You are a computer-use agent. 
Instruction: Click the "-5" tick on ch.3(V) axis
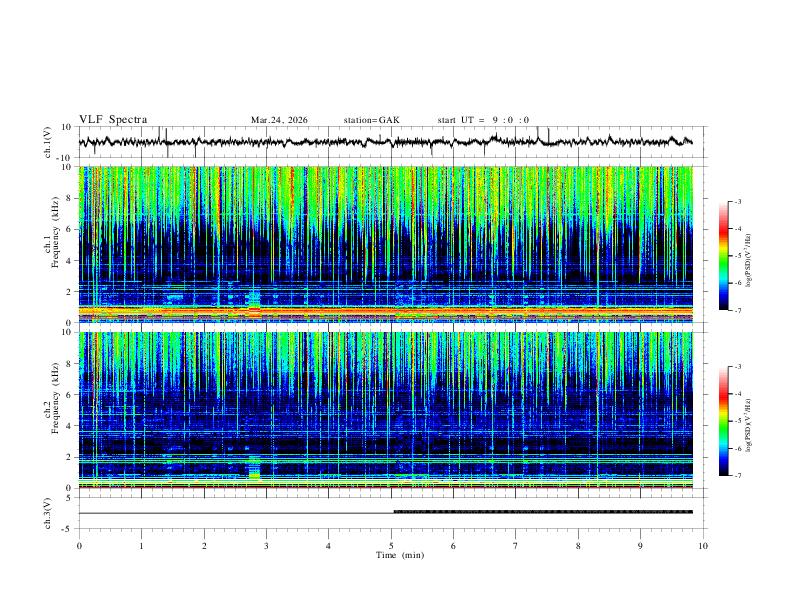(x=67, y=529)
